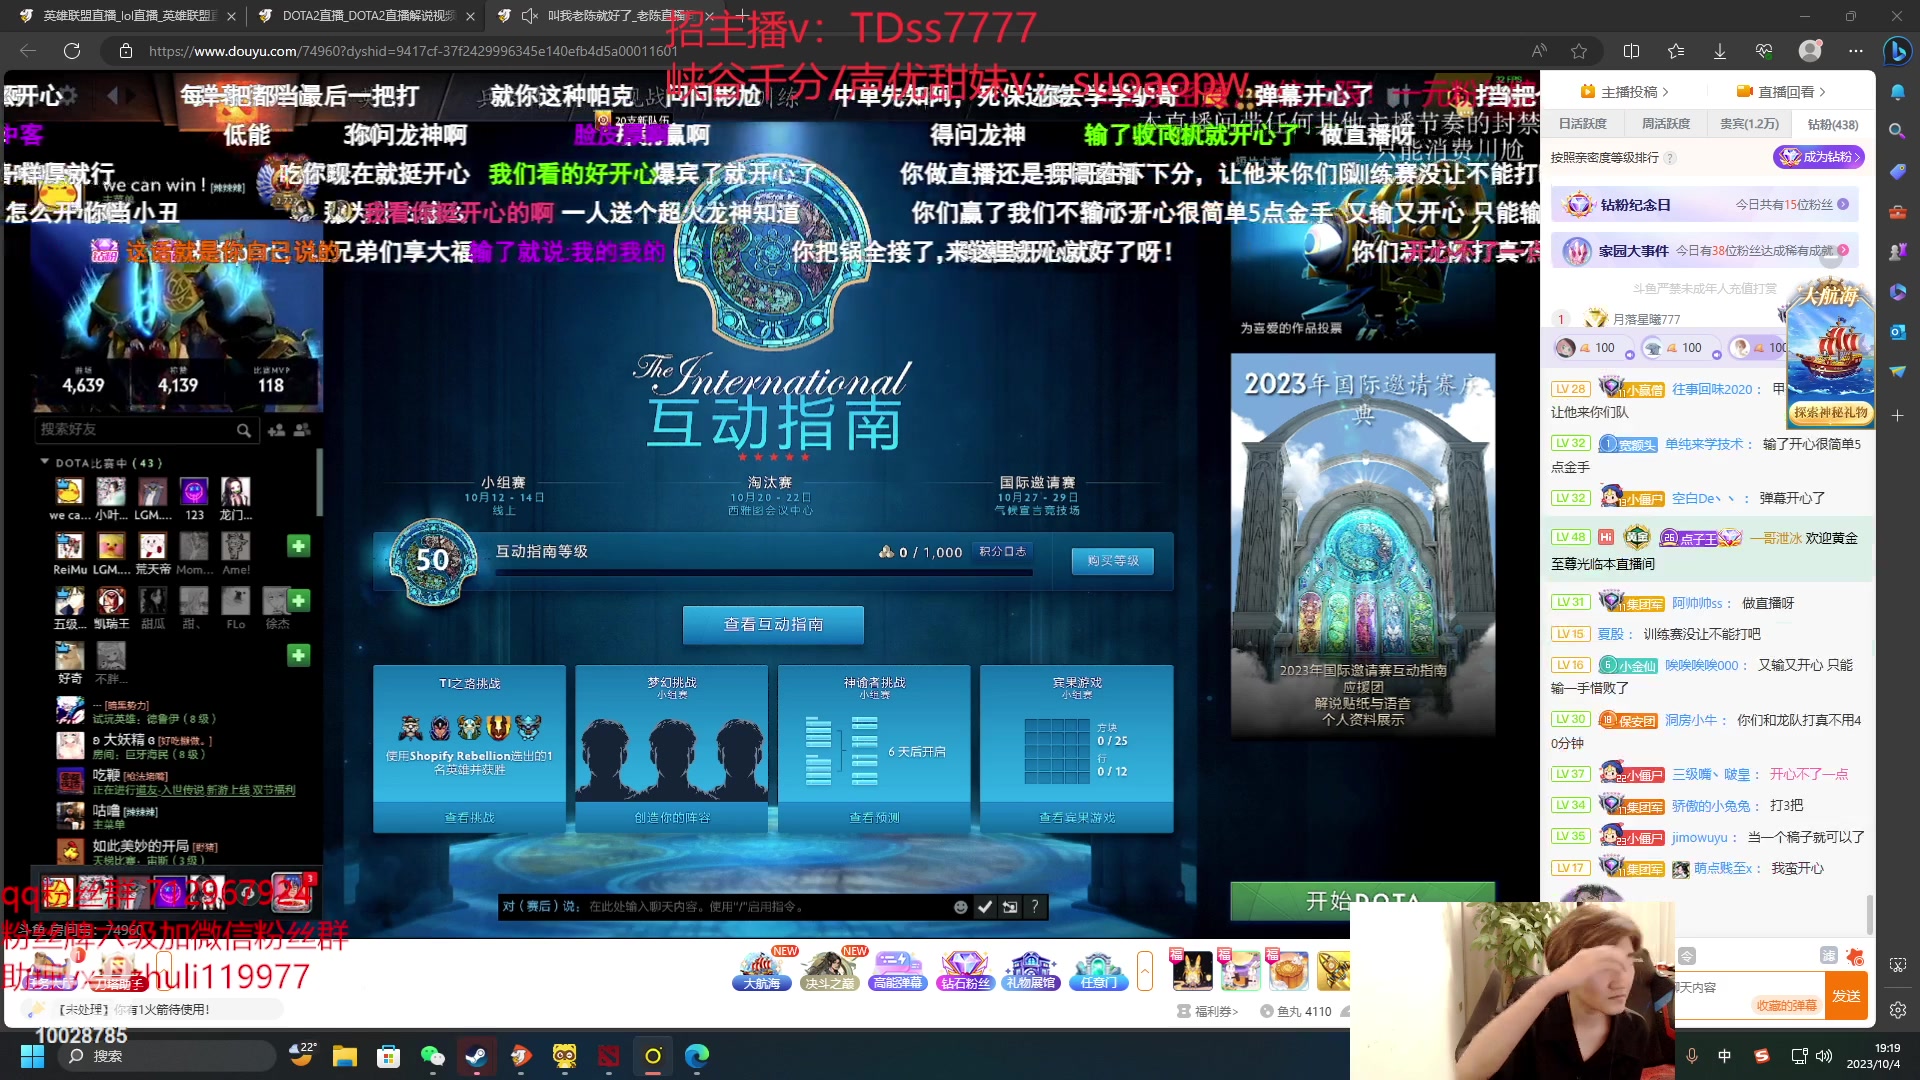Switch to the 日活跃度 tab
Viewport: 1920px width, 1080px height.
(x=1583, y=124)
